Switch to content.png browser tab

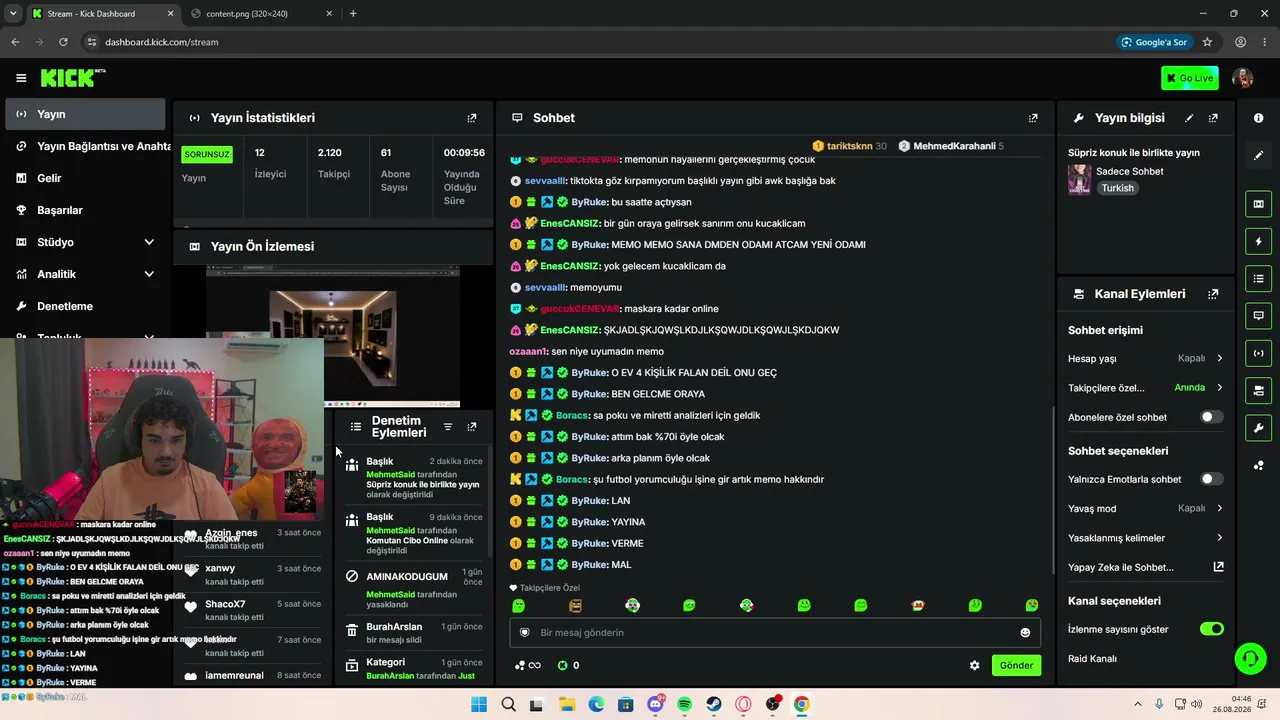coord(260,14)
